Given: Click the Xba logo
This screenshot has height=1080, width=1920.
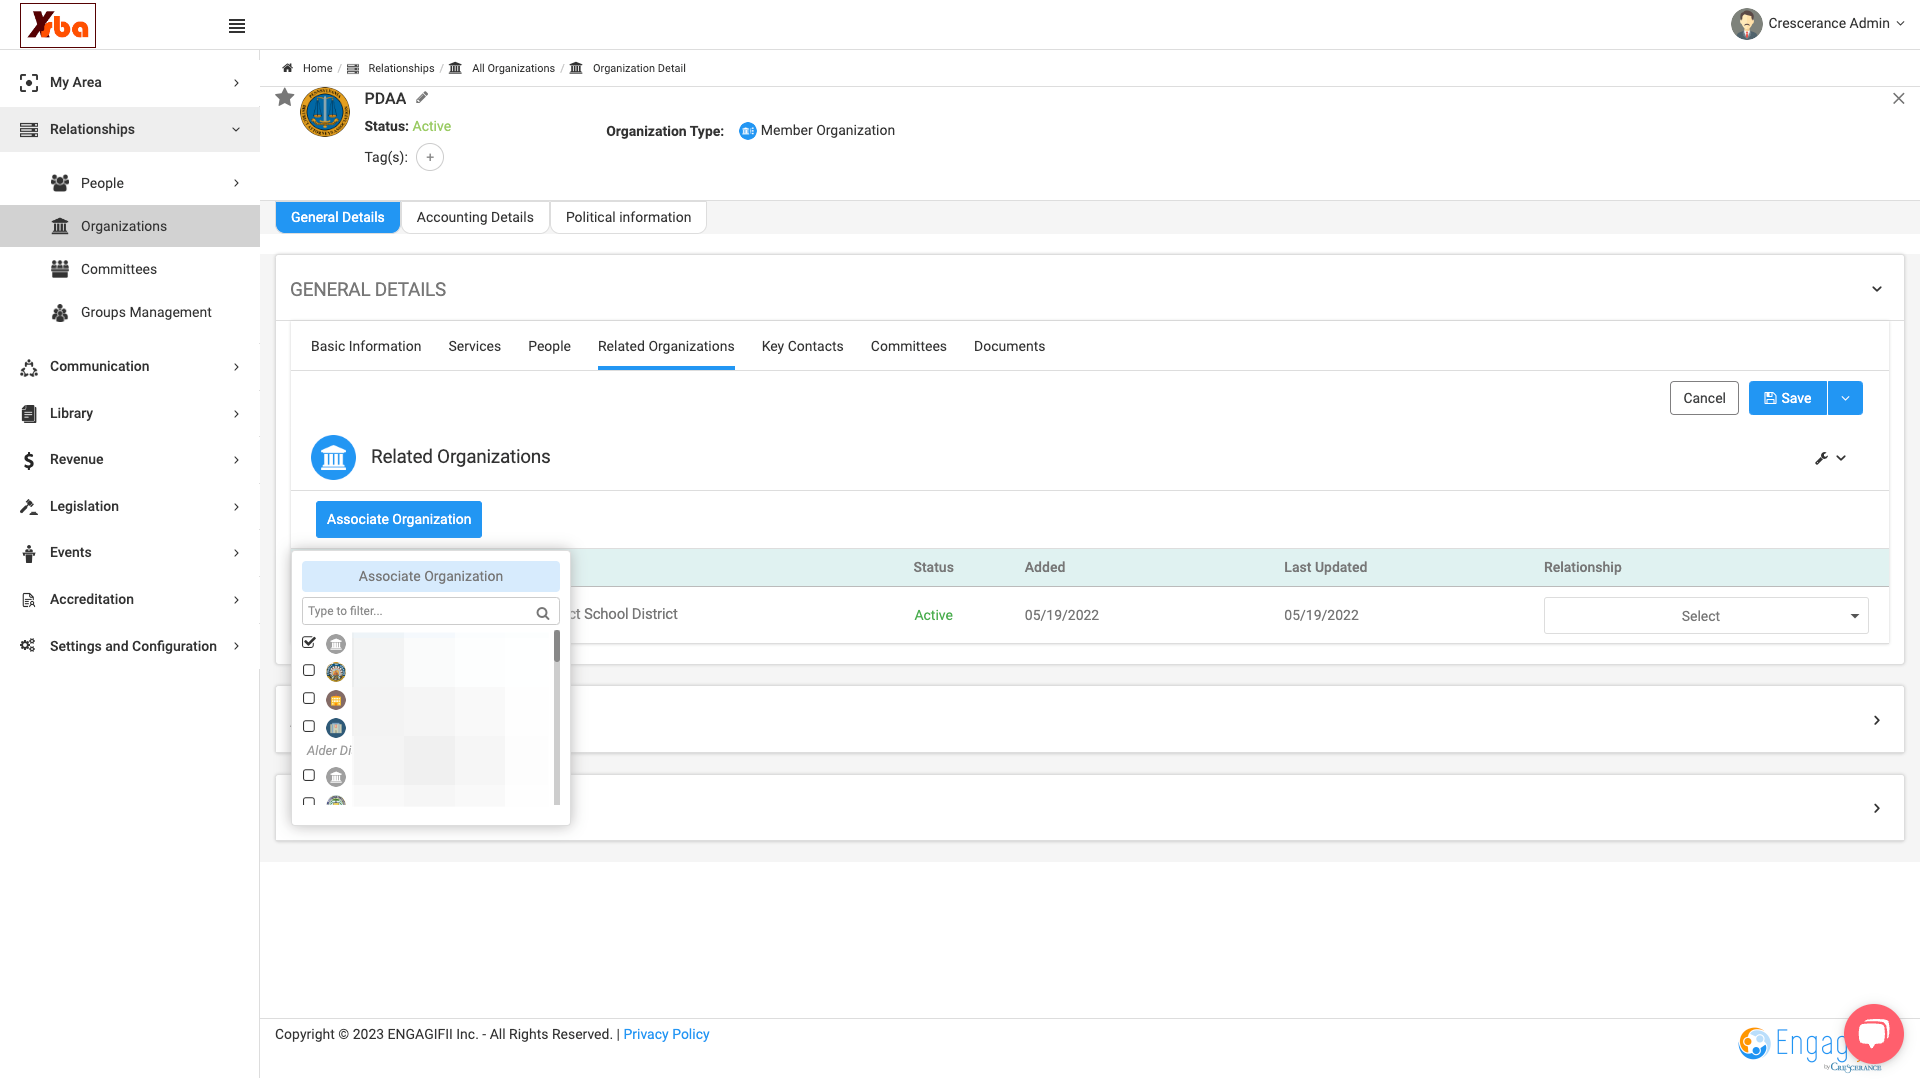Looking at the screenshot, I should (x=58, y=25).
